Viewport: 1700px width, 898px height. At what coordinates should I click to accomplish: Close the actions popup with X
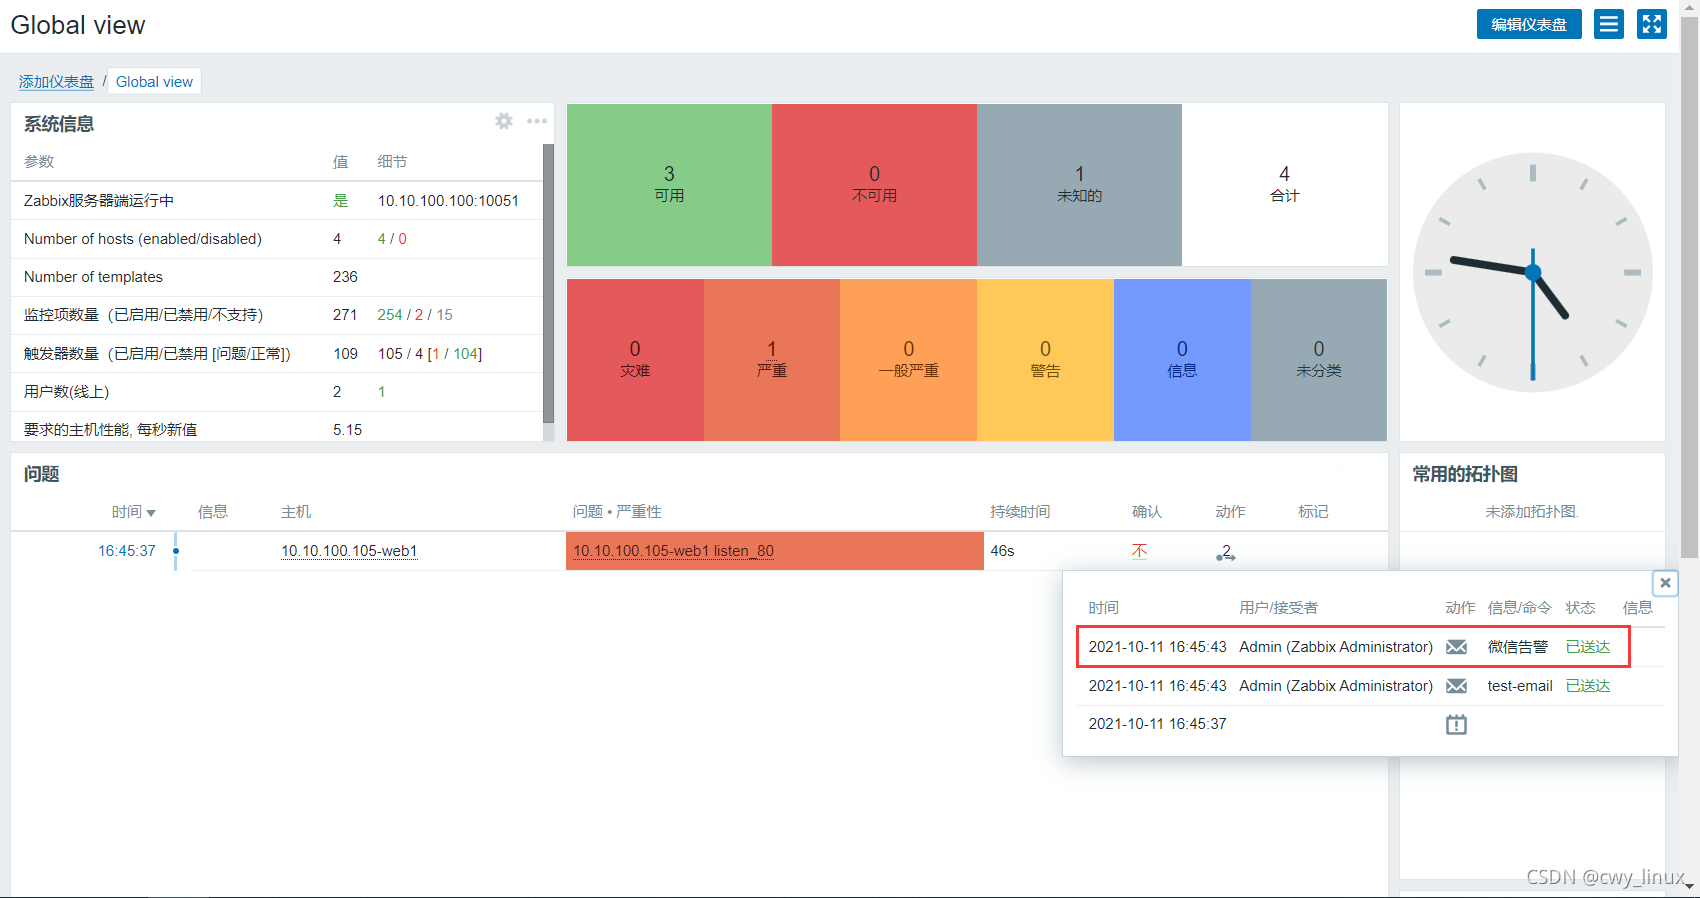(x=1665, y=583)
